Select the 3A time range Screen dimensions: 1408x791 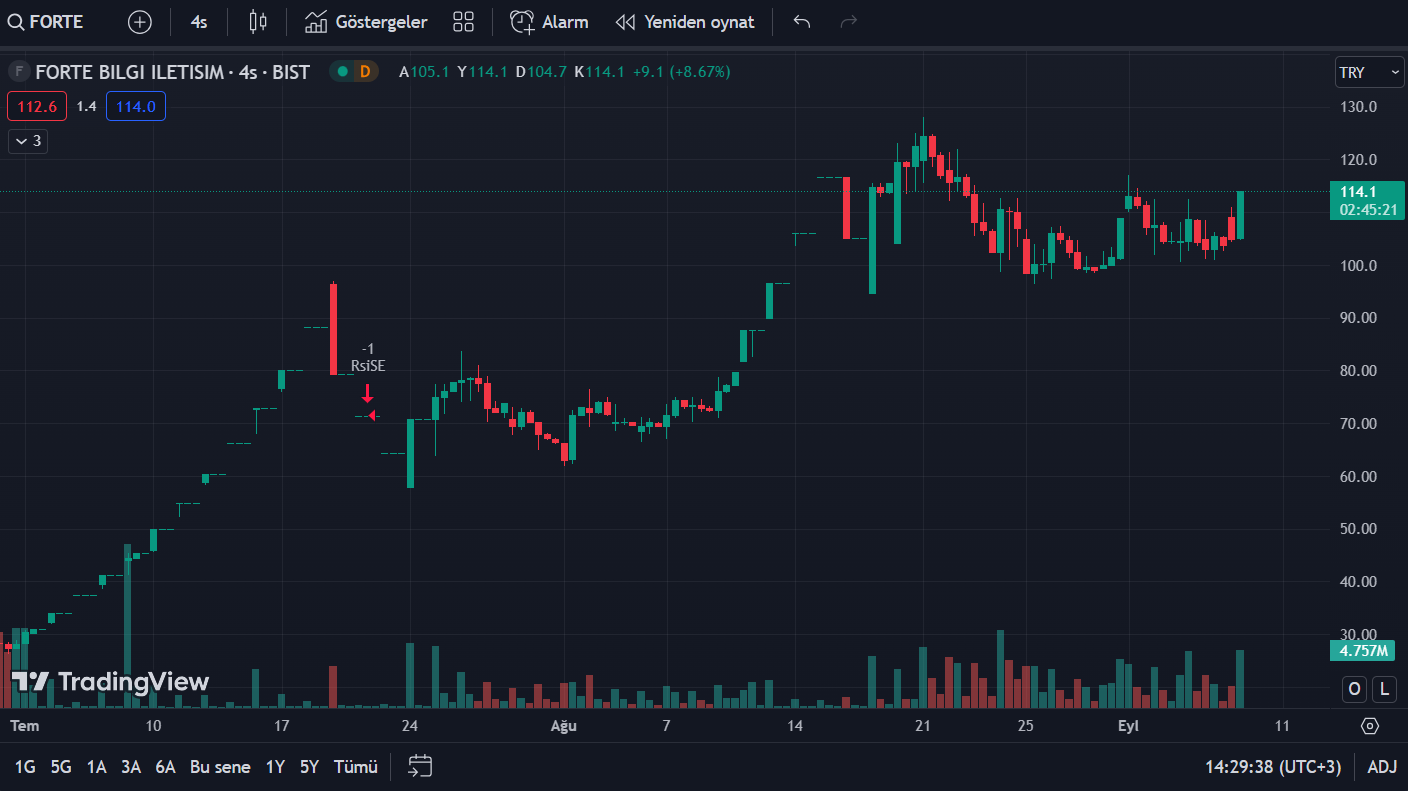(131, 767)
